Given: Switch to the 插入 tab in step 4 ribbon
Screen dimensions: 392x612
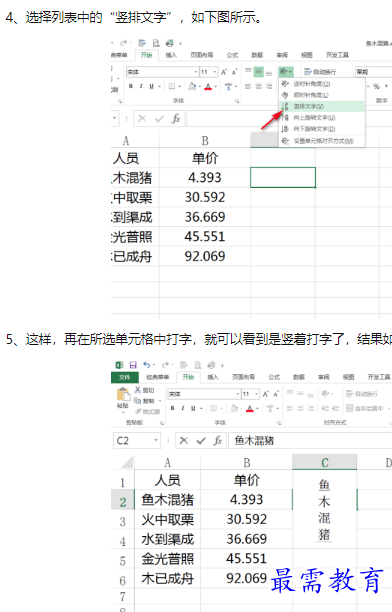Looking at the screenshot, I should [171, 55].
